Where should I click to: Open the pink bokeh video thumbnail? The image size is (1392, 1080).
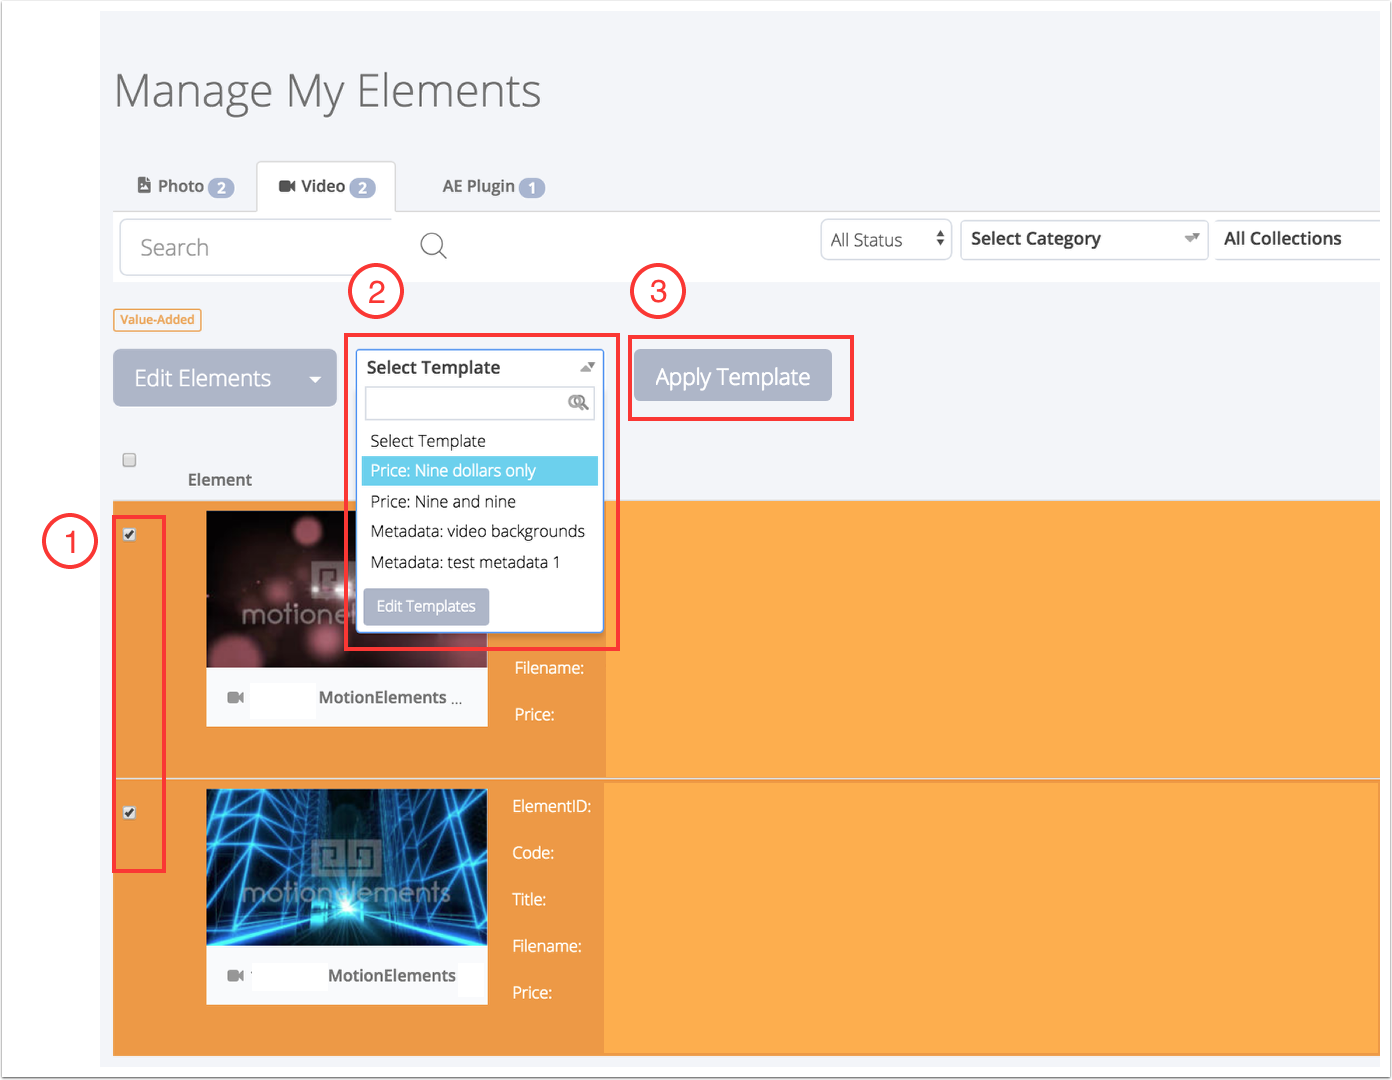pyautogui.click(x=282, y=589)
